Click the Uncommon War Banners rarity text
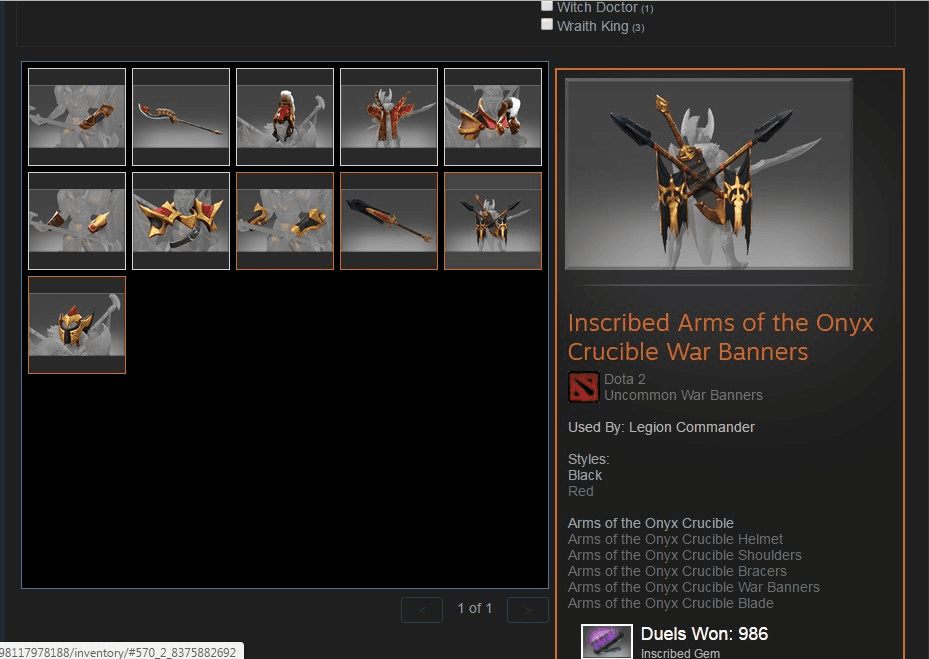This screenshot has width=929, height=659. click(x=683, y=395)
